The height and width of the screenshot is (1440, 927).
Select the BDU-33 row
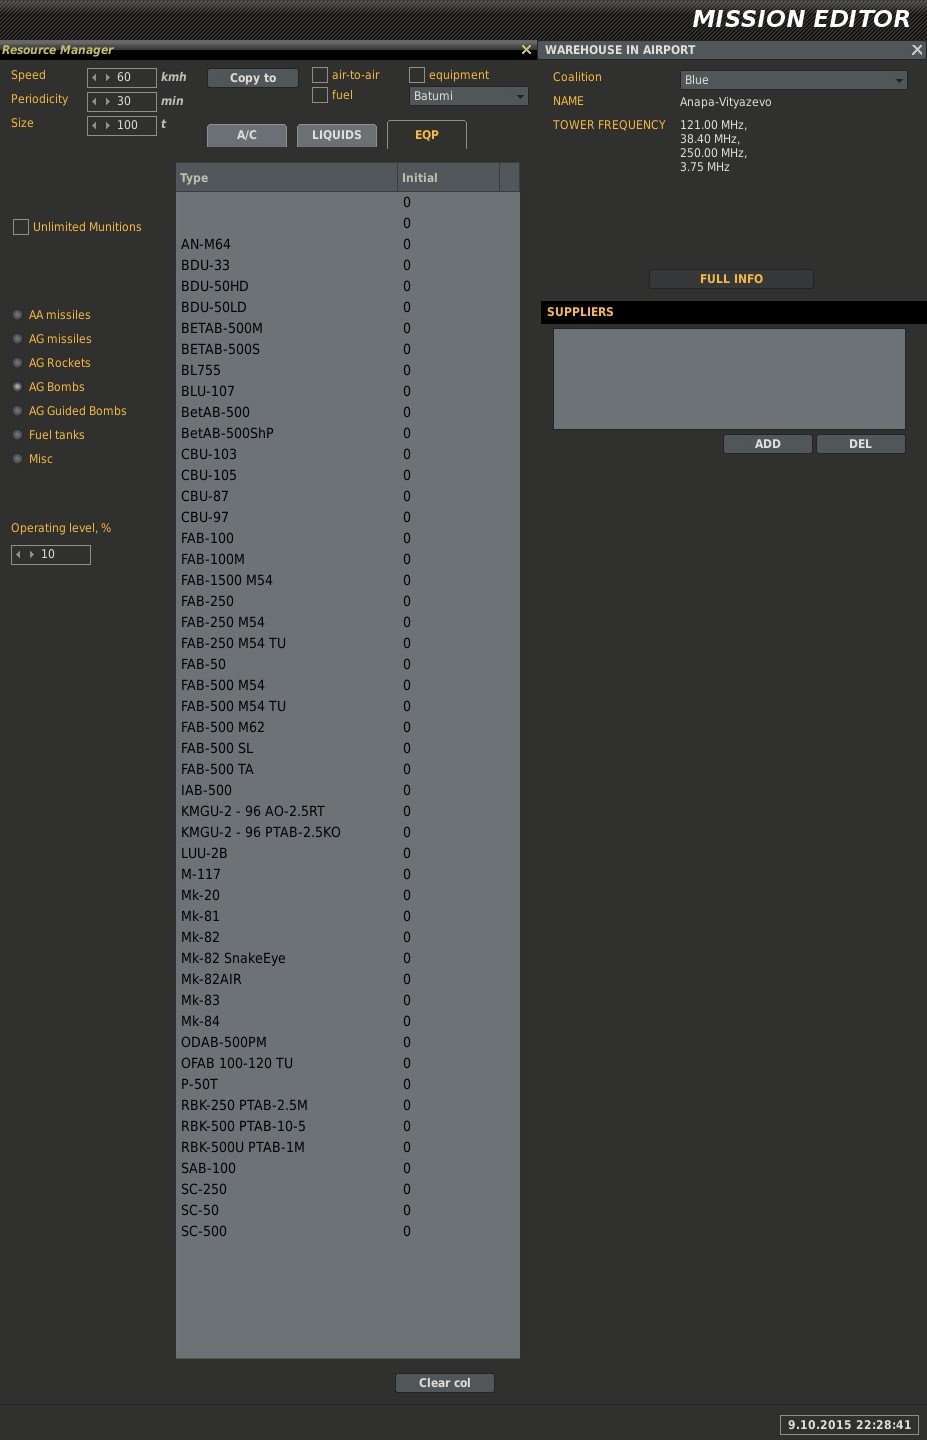coord(347,265)
